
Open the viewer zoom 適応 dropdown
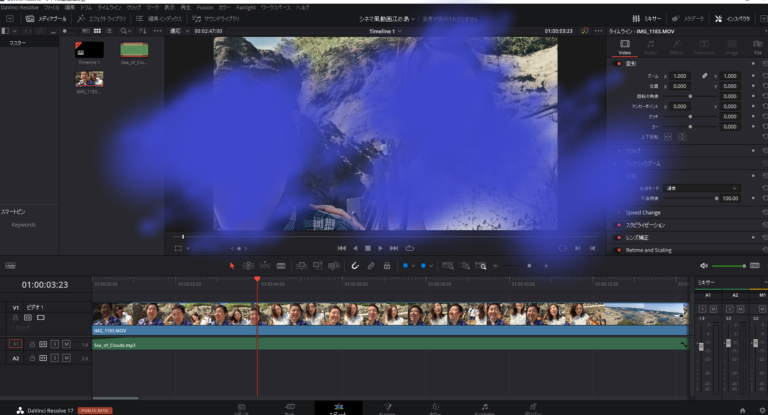[x=177, y=31]
